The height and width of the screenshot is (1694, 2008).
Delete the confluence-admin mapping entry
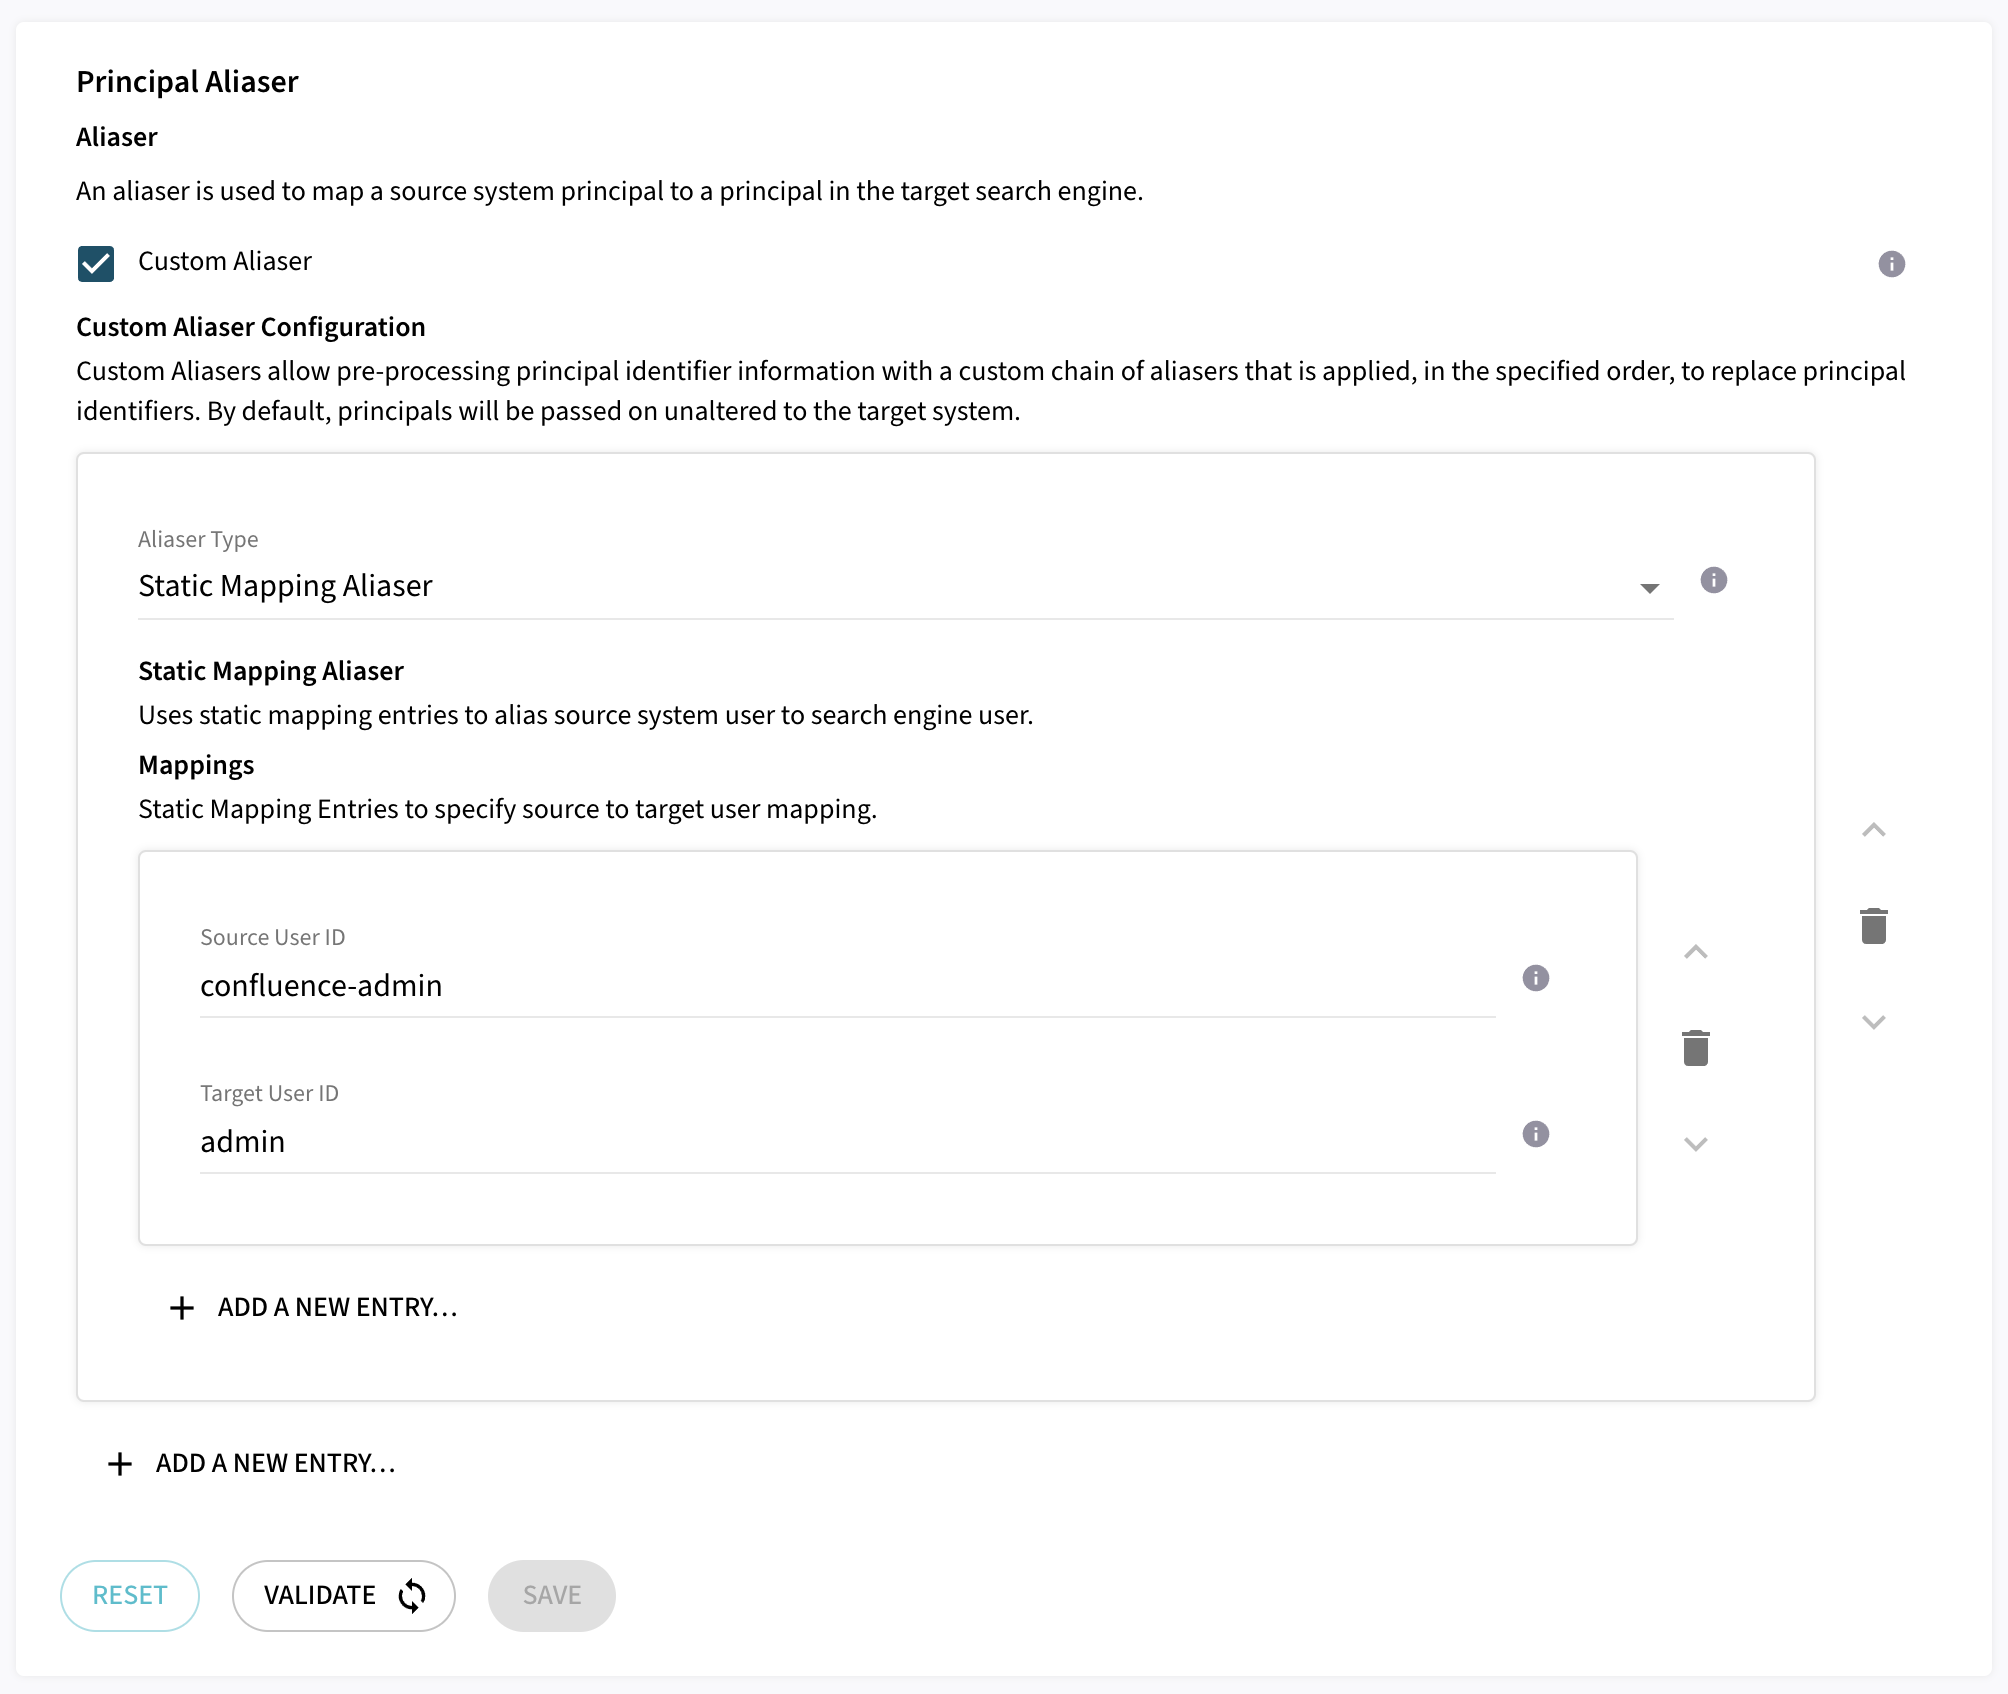[x=1695, y=1048]
